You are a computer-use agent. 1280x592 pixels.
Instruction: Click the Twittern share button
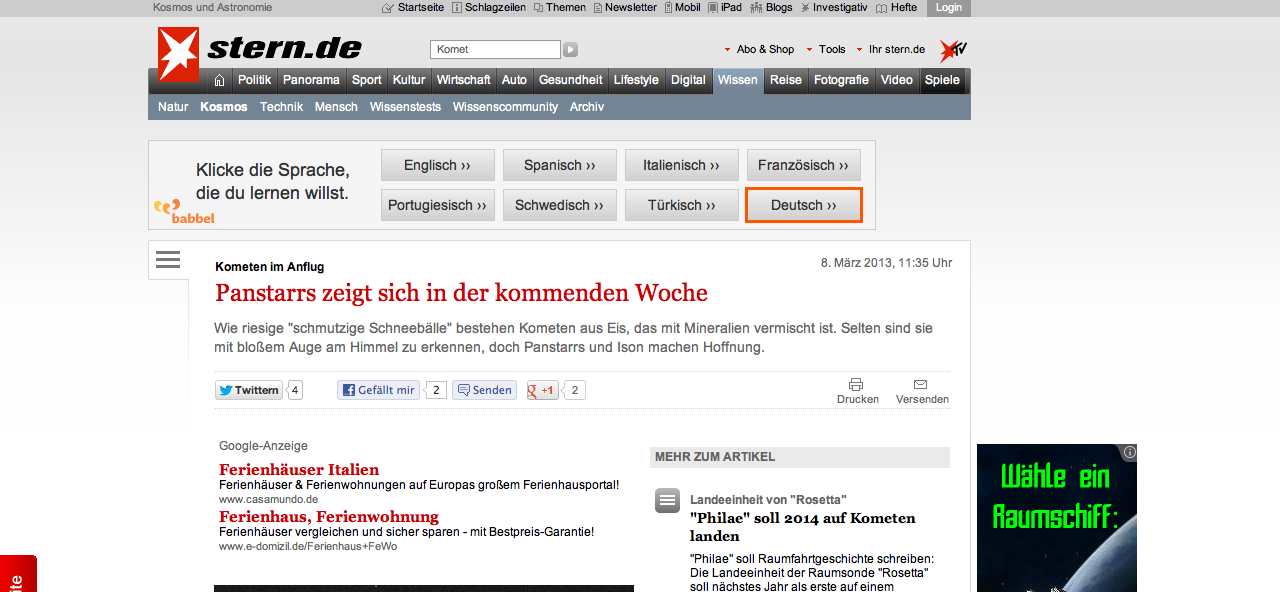pos(249,390)
